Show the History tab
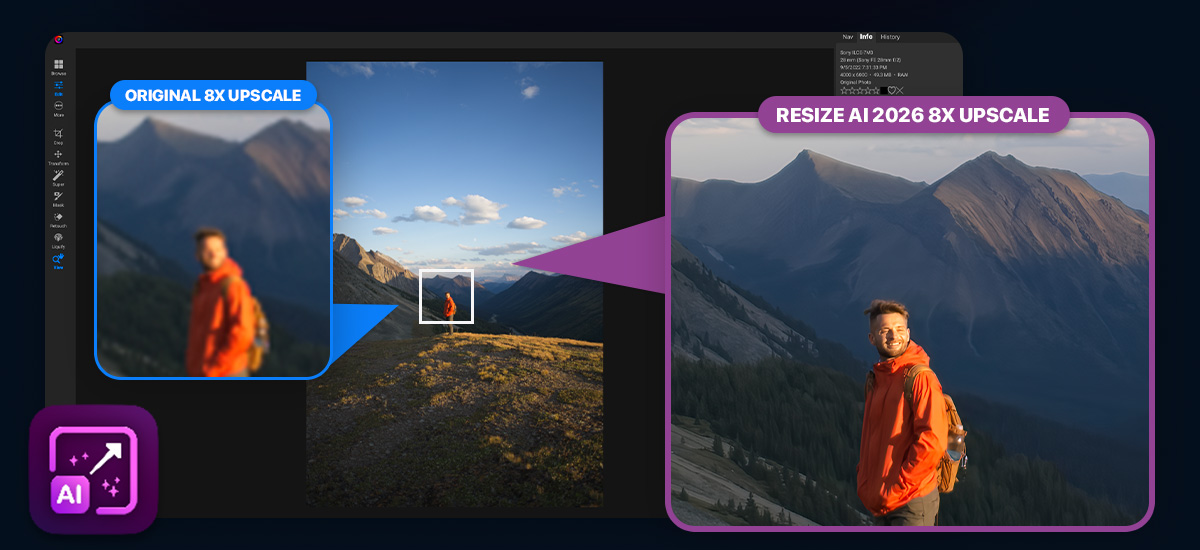The height and width of the screenshot is (550, 1200). pos(889,37)
